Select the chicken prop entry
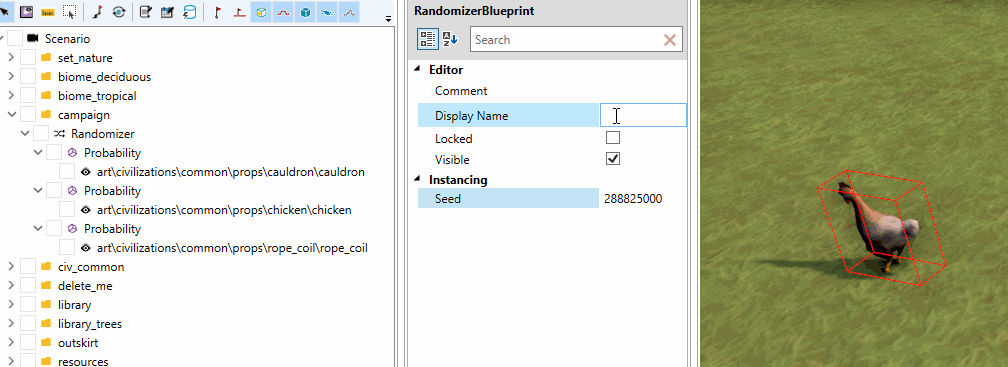 224,210
